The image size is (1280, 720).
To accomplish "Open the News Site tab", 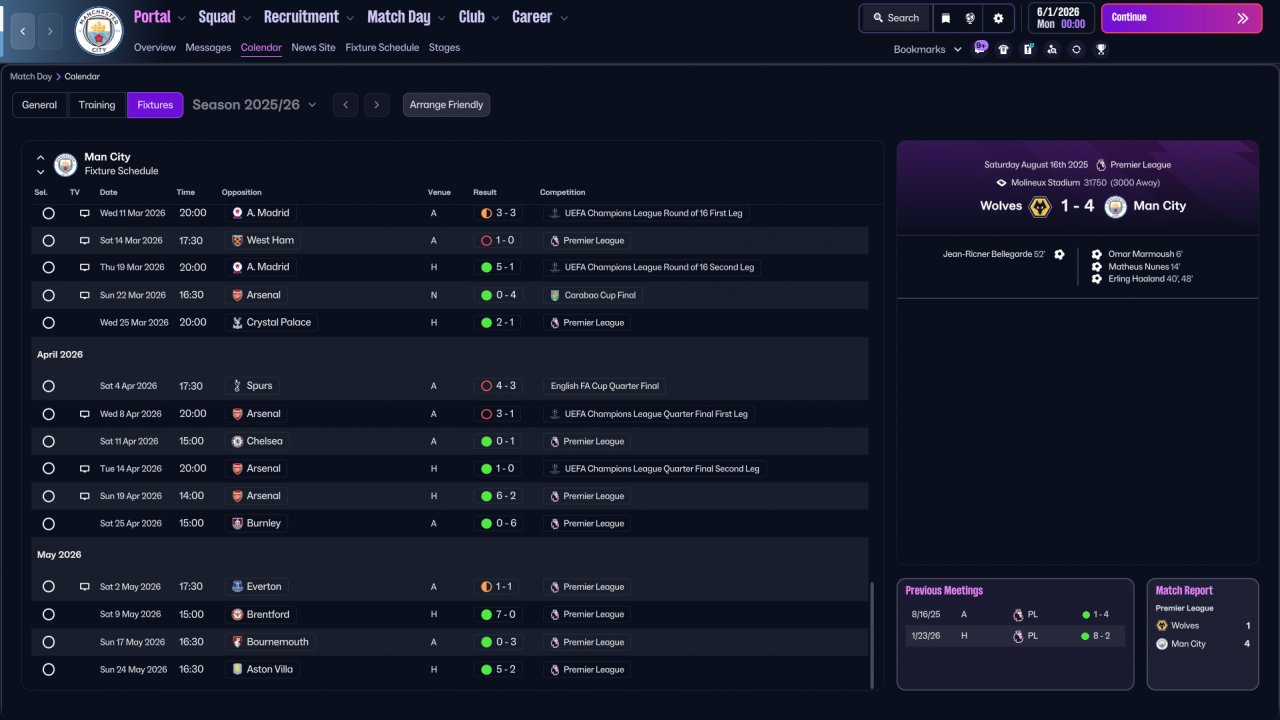I will pyautogui.click(x=314, y=47).
